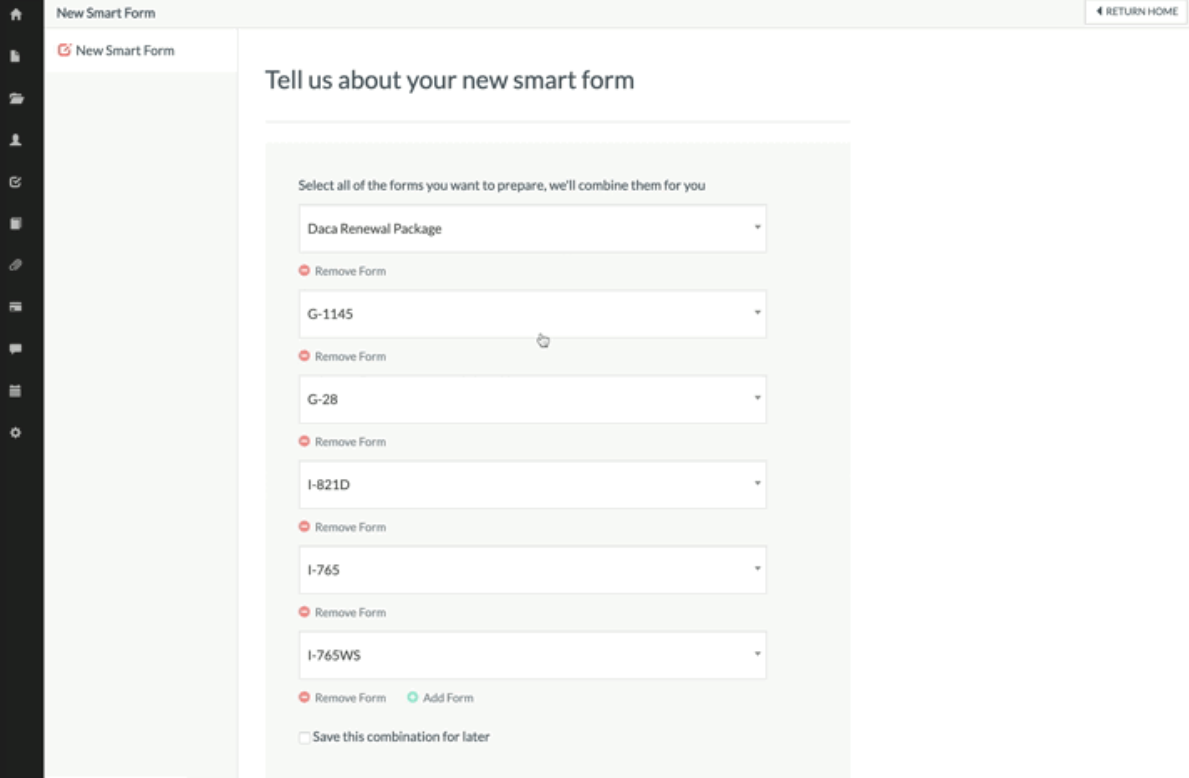Open the G-1145 form dropdown
Image resolution: width=1189 pixels, height=778 pixels.
532,314
